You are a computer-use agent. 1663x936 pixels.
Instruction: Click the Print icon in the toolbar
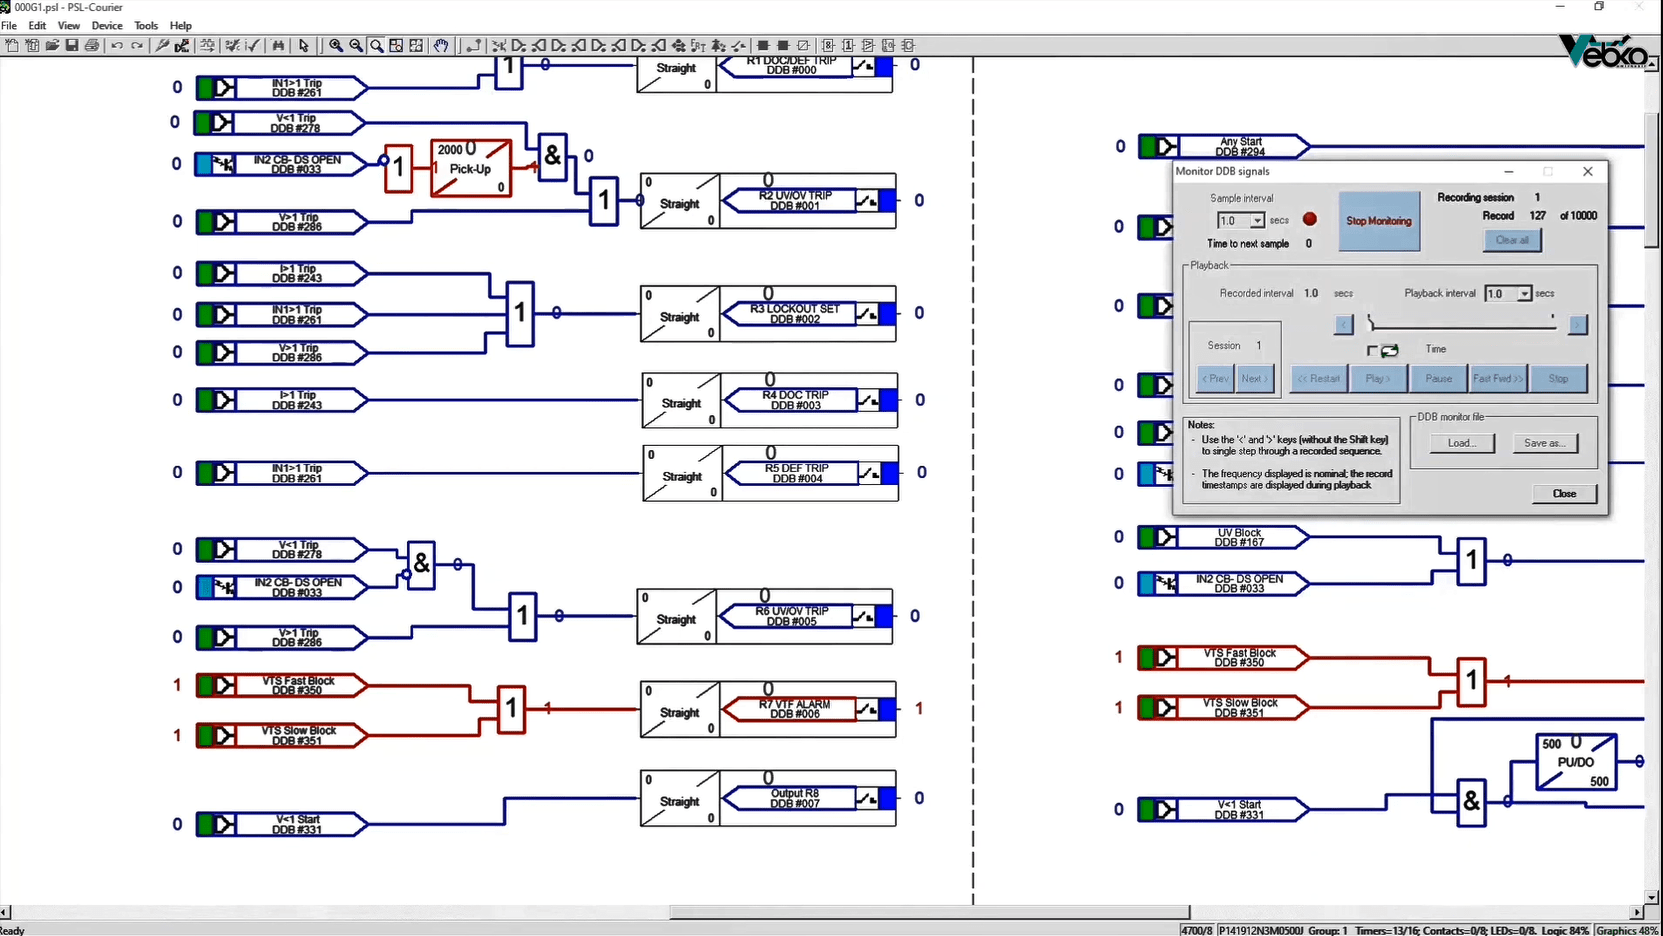(92, 46)
